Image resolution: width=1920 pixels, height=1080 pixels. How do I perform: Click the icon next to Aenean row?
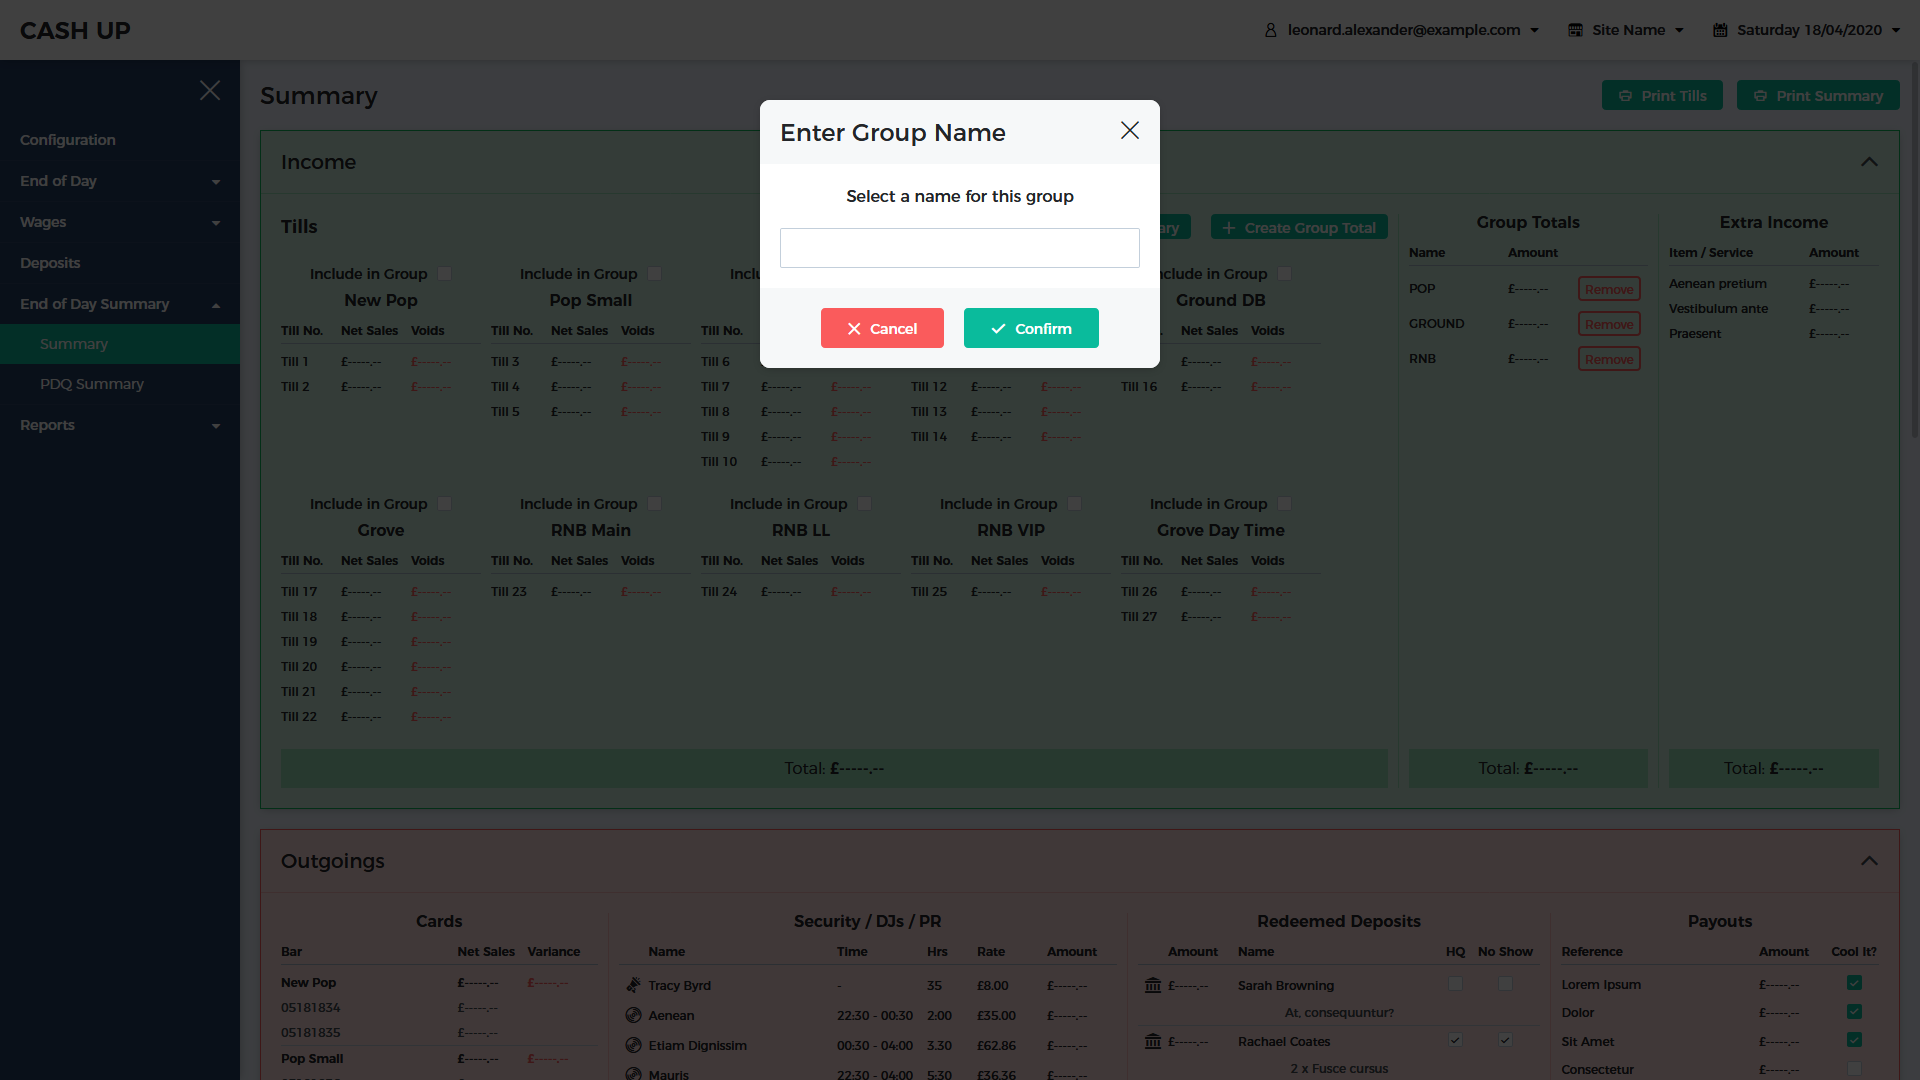[633, 1015]
